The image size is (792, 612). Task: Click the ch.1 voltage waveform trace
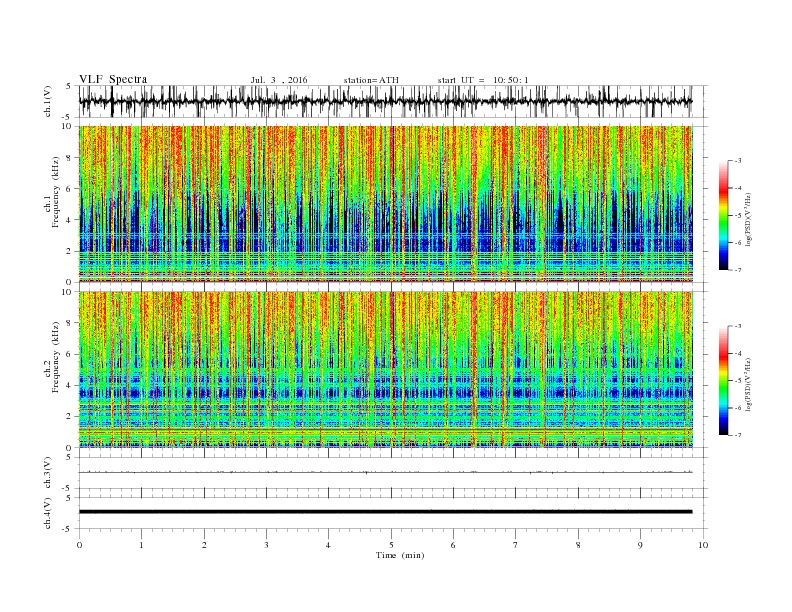pos(385,101)
